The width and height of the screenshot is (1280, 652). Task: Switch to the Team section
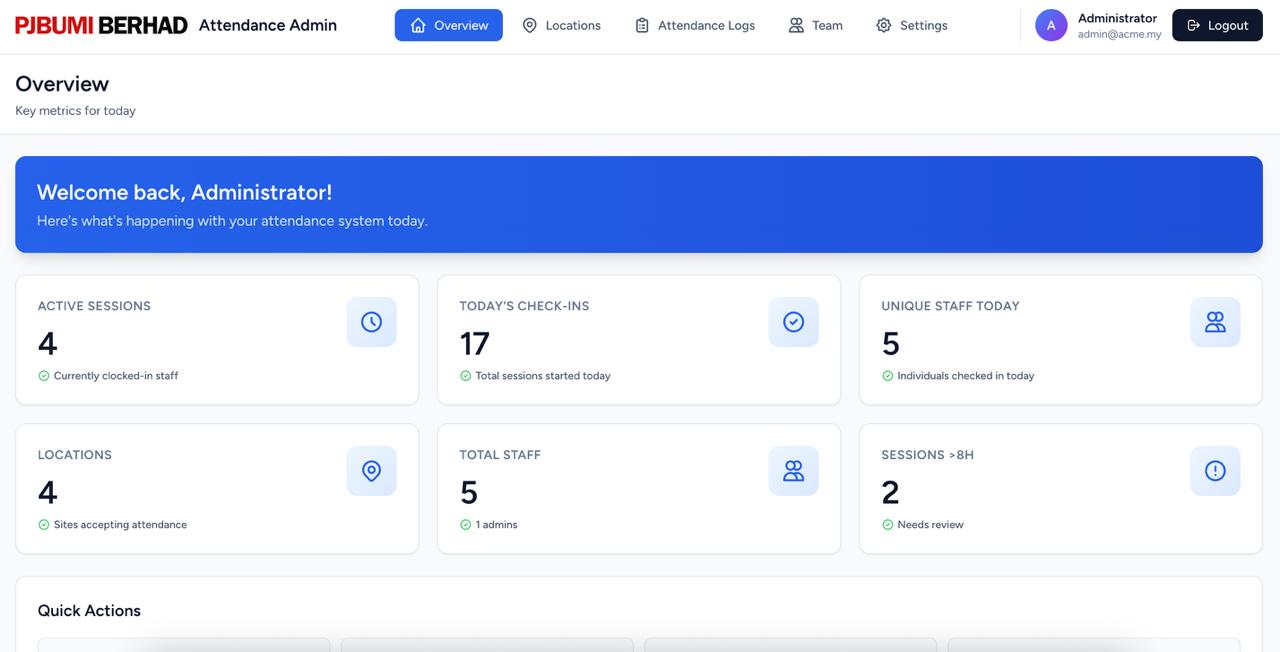[815, 25]
